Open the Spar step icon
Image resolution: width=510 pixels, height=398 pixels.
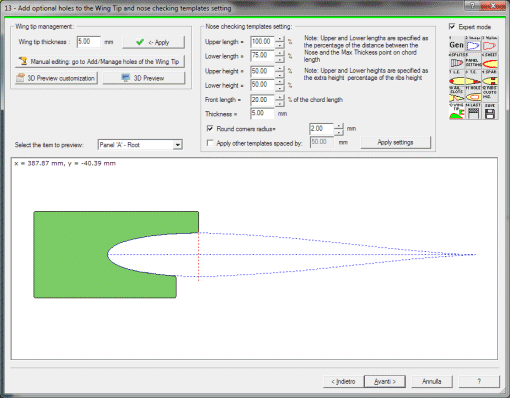click(490, 78)
